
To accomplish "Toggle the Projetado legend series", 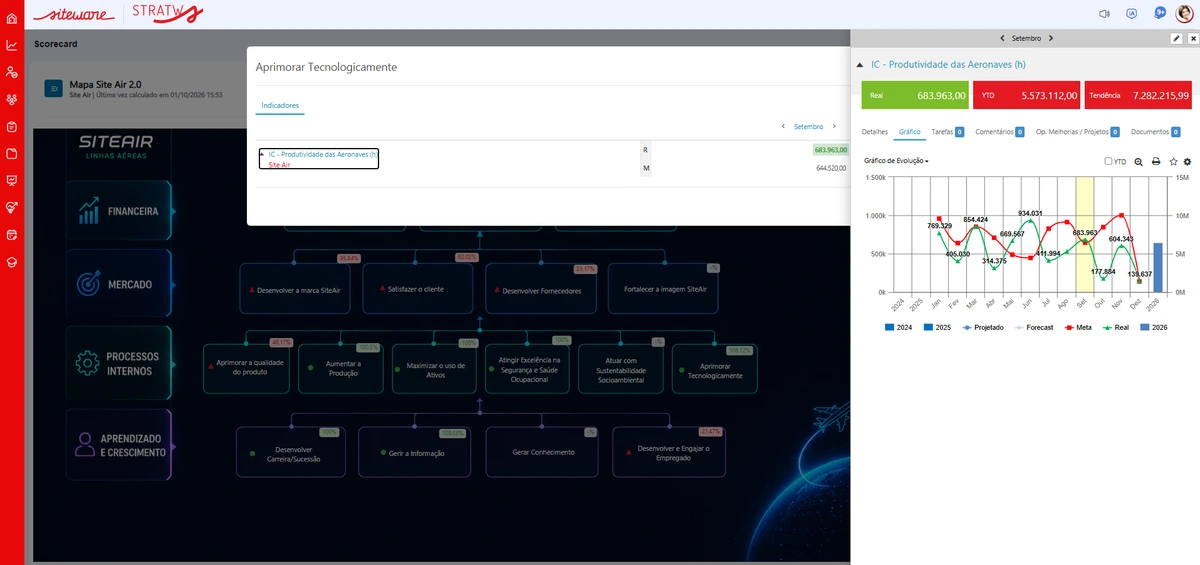I will coord(981,327).
